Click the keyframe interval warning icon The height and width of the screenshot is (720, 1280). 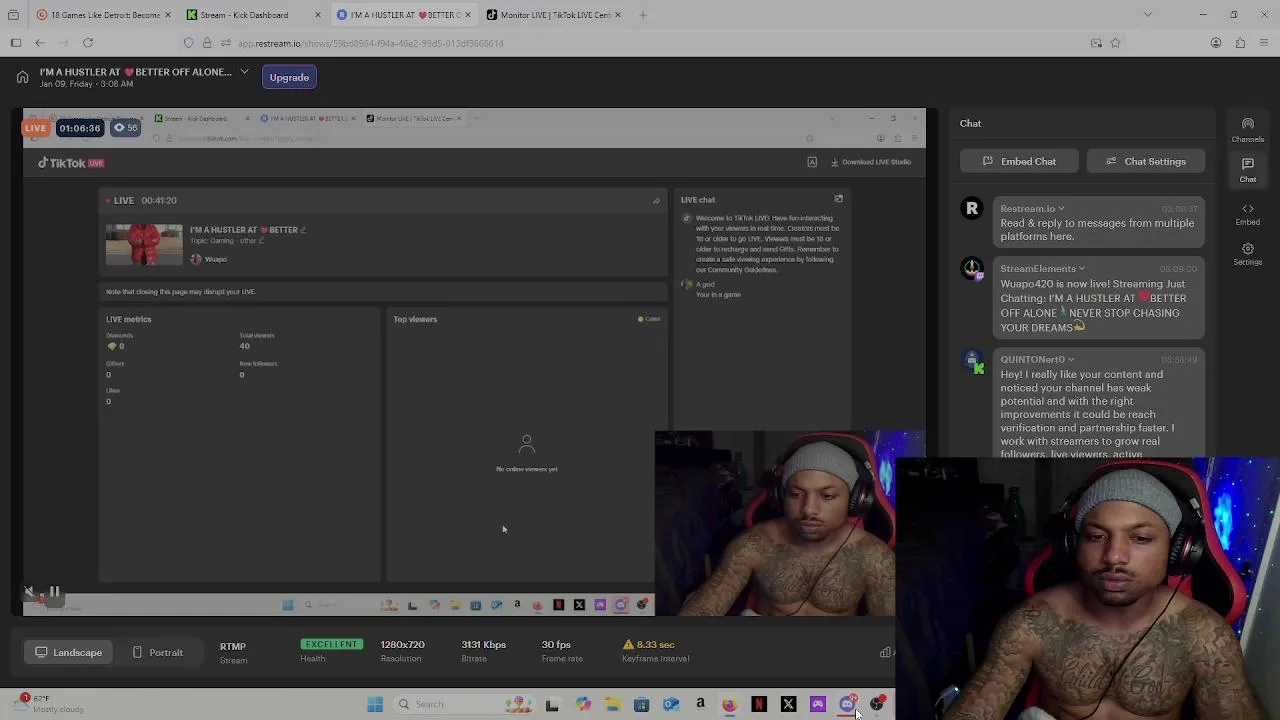(628, 645)
